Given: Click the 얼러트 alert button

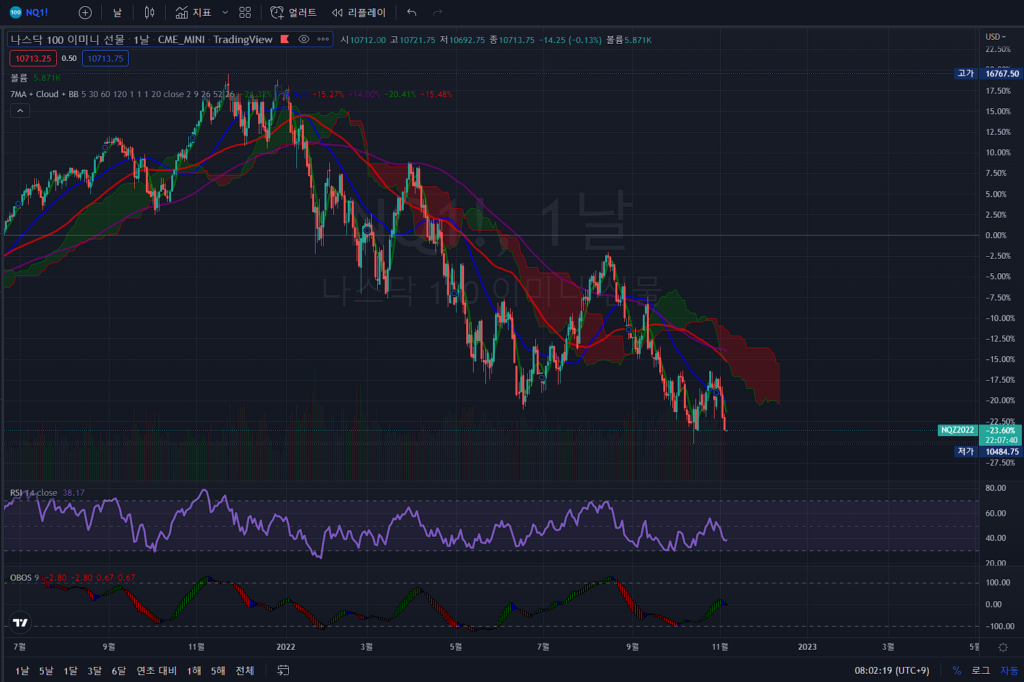Looking at the screenshot, I should 293,13.
